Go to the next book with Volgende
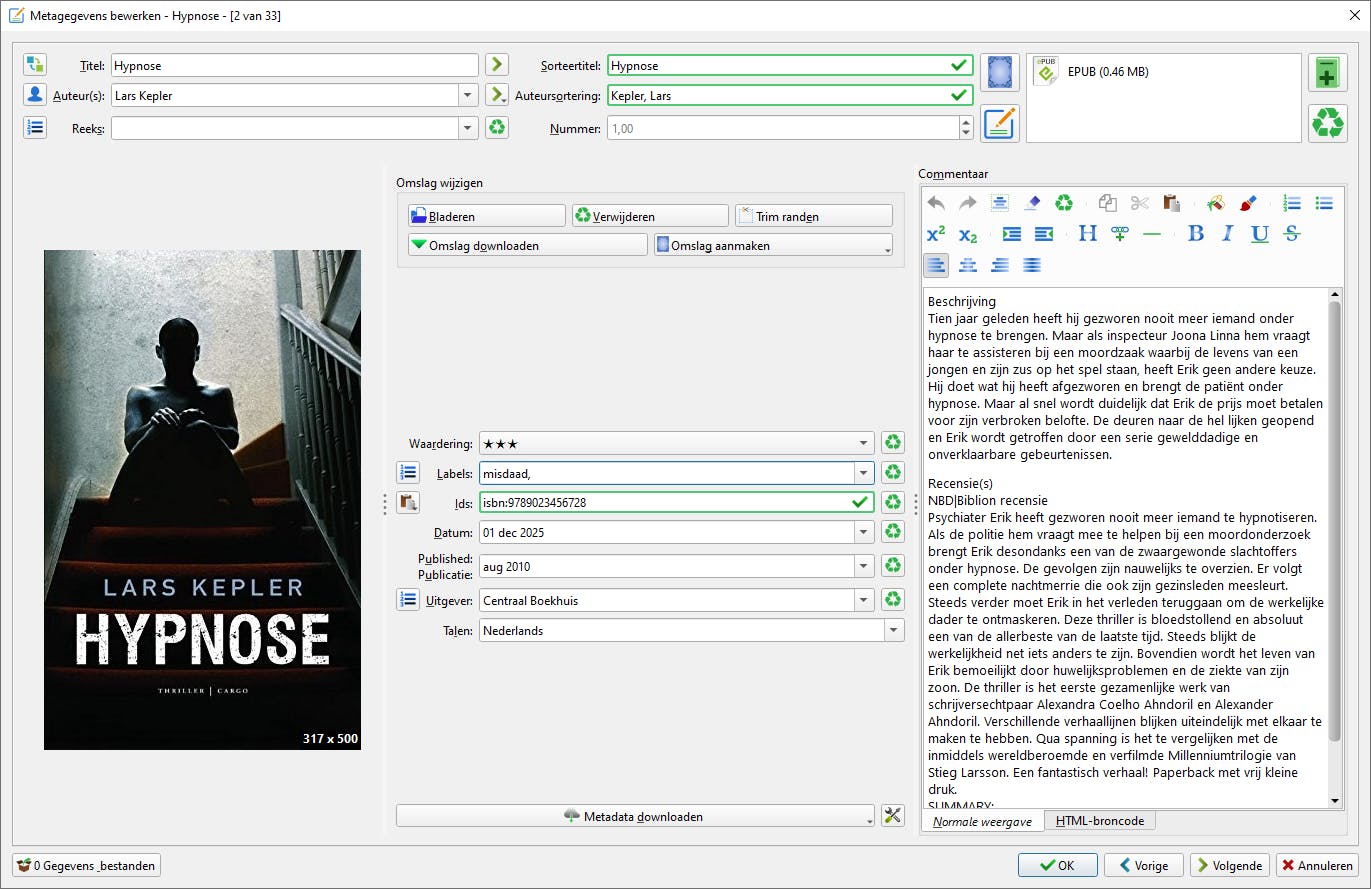1371x889 pixels. coord(1229,865)
